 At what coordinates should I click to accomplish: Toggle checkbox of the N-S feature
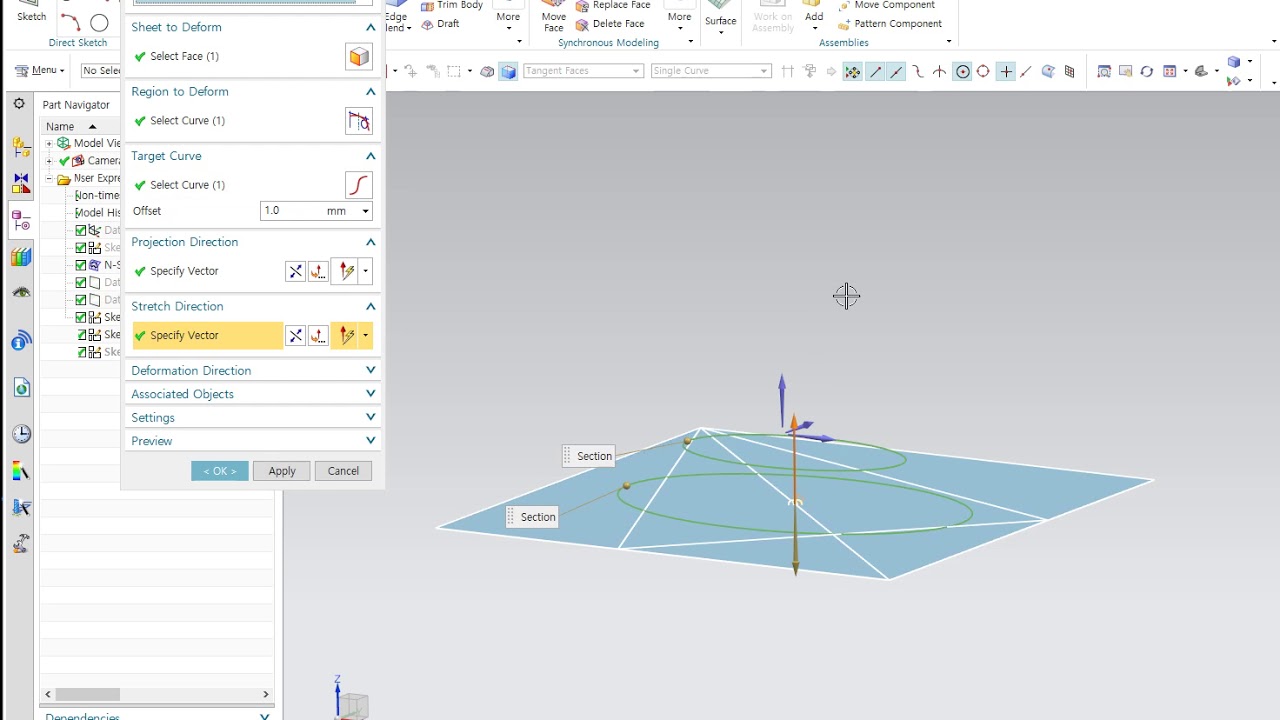(81, 265)
